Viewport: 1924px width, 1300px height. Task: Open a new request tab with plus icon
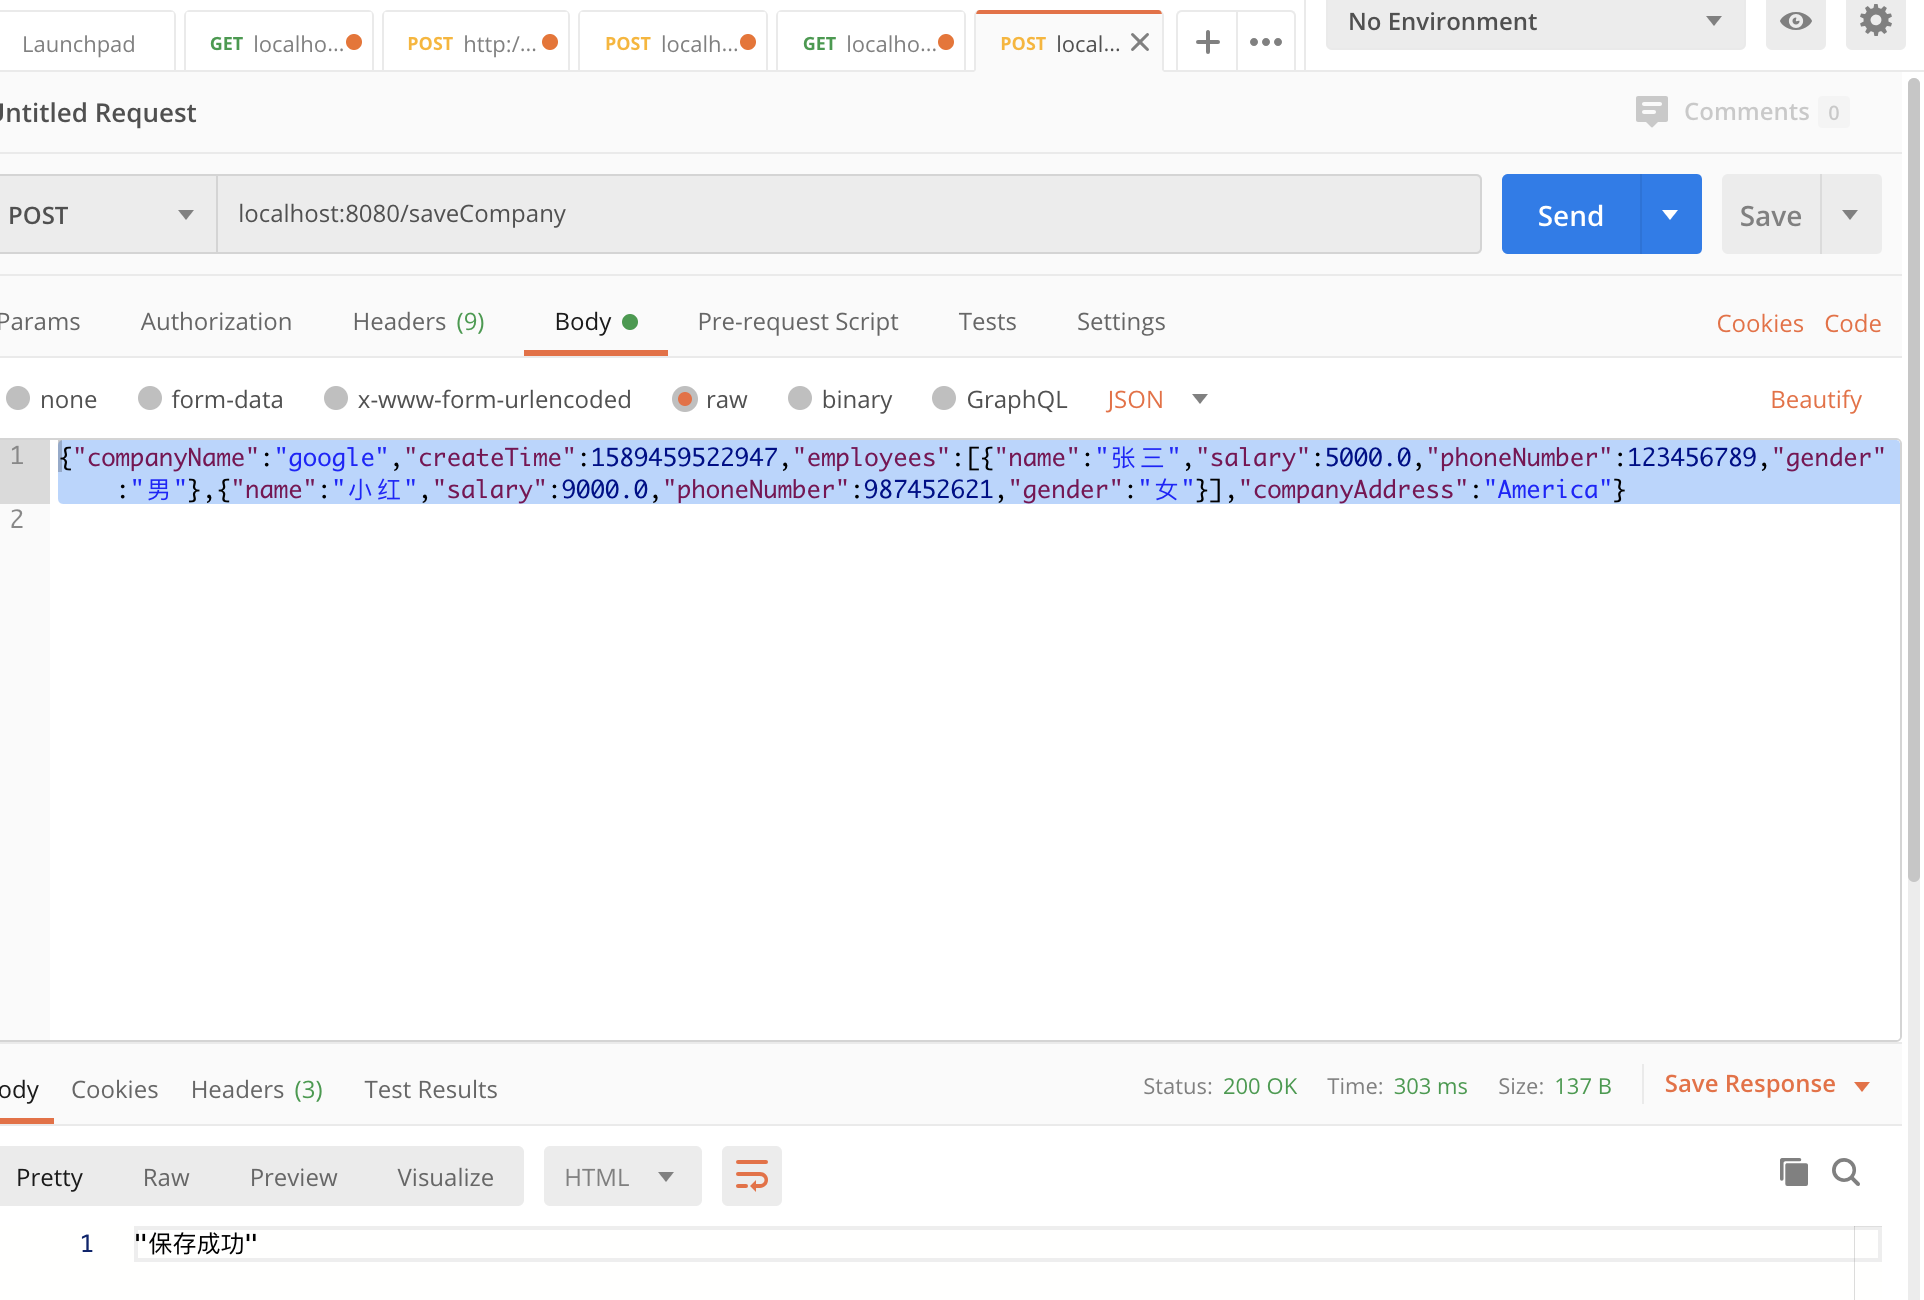[1207, 42]
